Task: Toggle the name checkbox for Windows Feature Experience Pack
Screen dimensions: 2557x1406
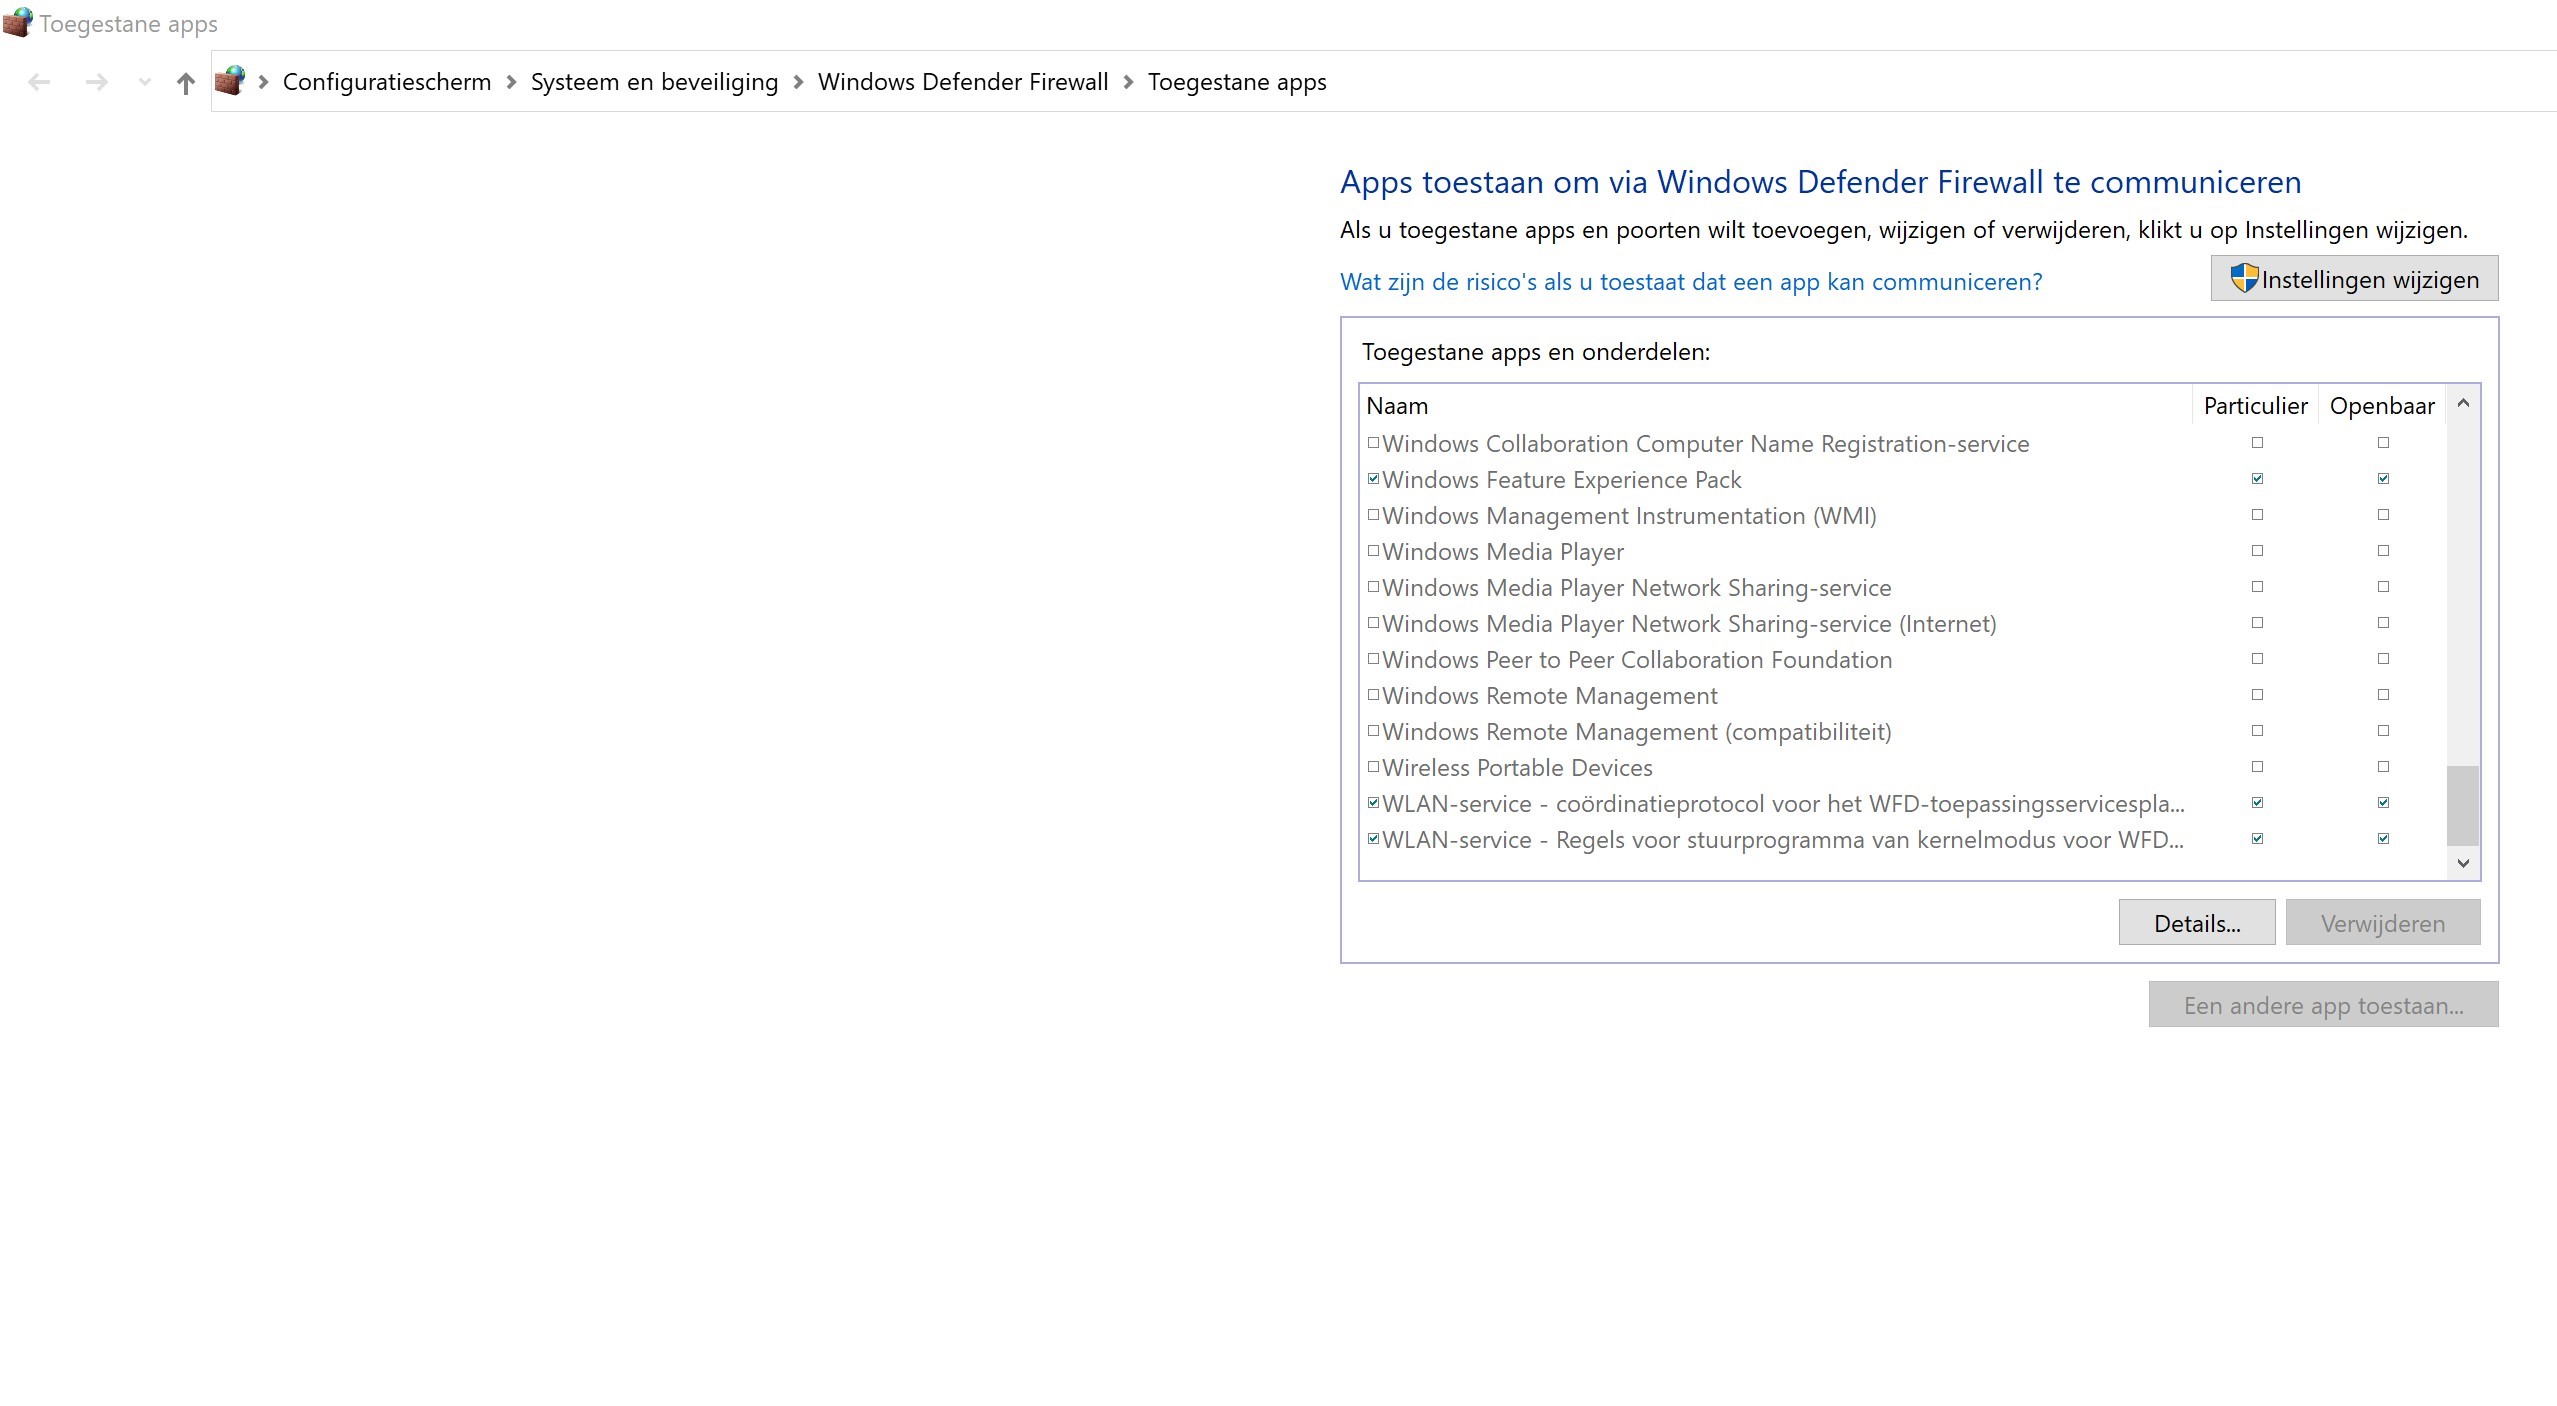Action: pos(1373,479)
